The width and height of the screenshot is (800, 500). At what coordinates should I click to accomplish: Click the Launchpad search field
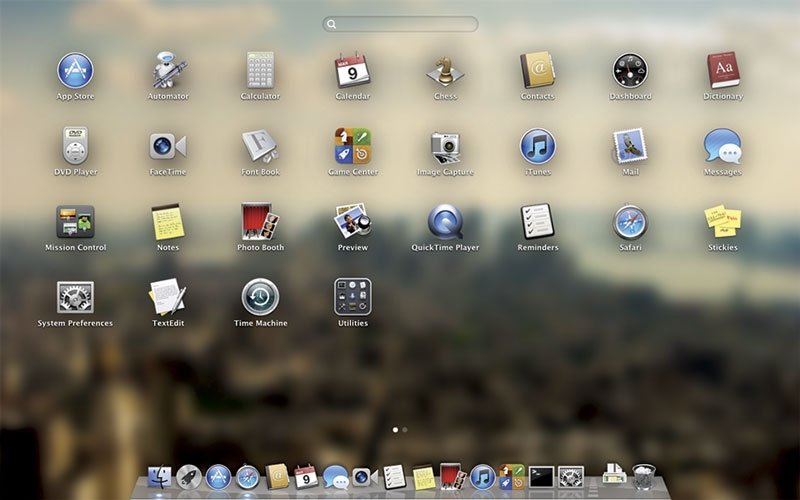[x=401, y=24]
